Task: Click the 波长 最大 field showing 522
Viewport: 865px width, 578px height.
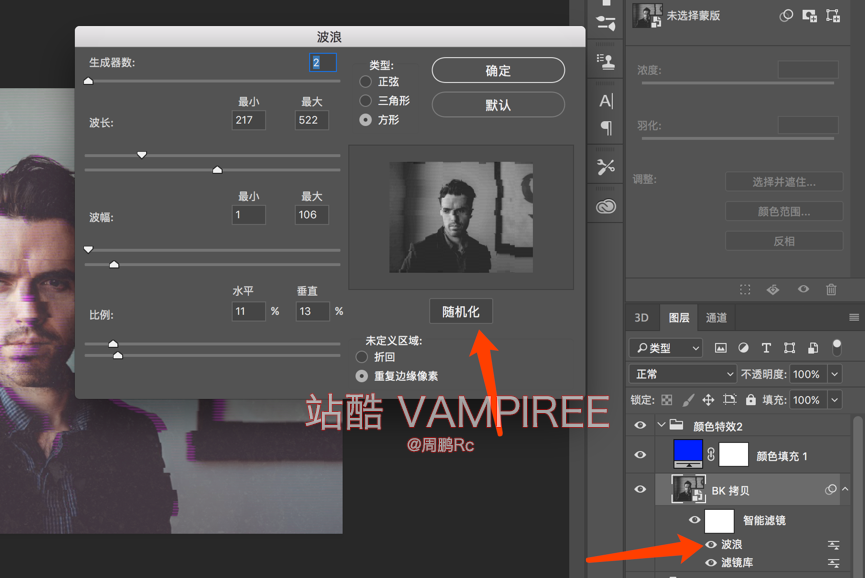Action: coord(312,120)
